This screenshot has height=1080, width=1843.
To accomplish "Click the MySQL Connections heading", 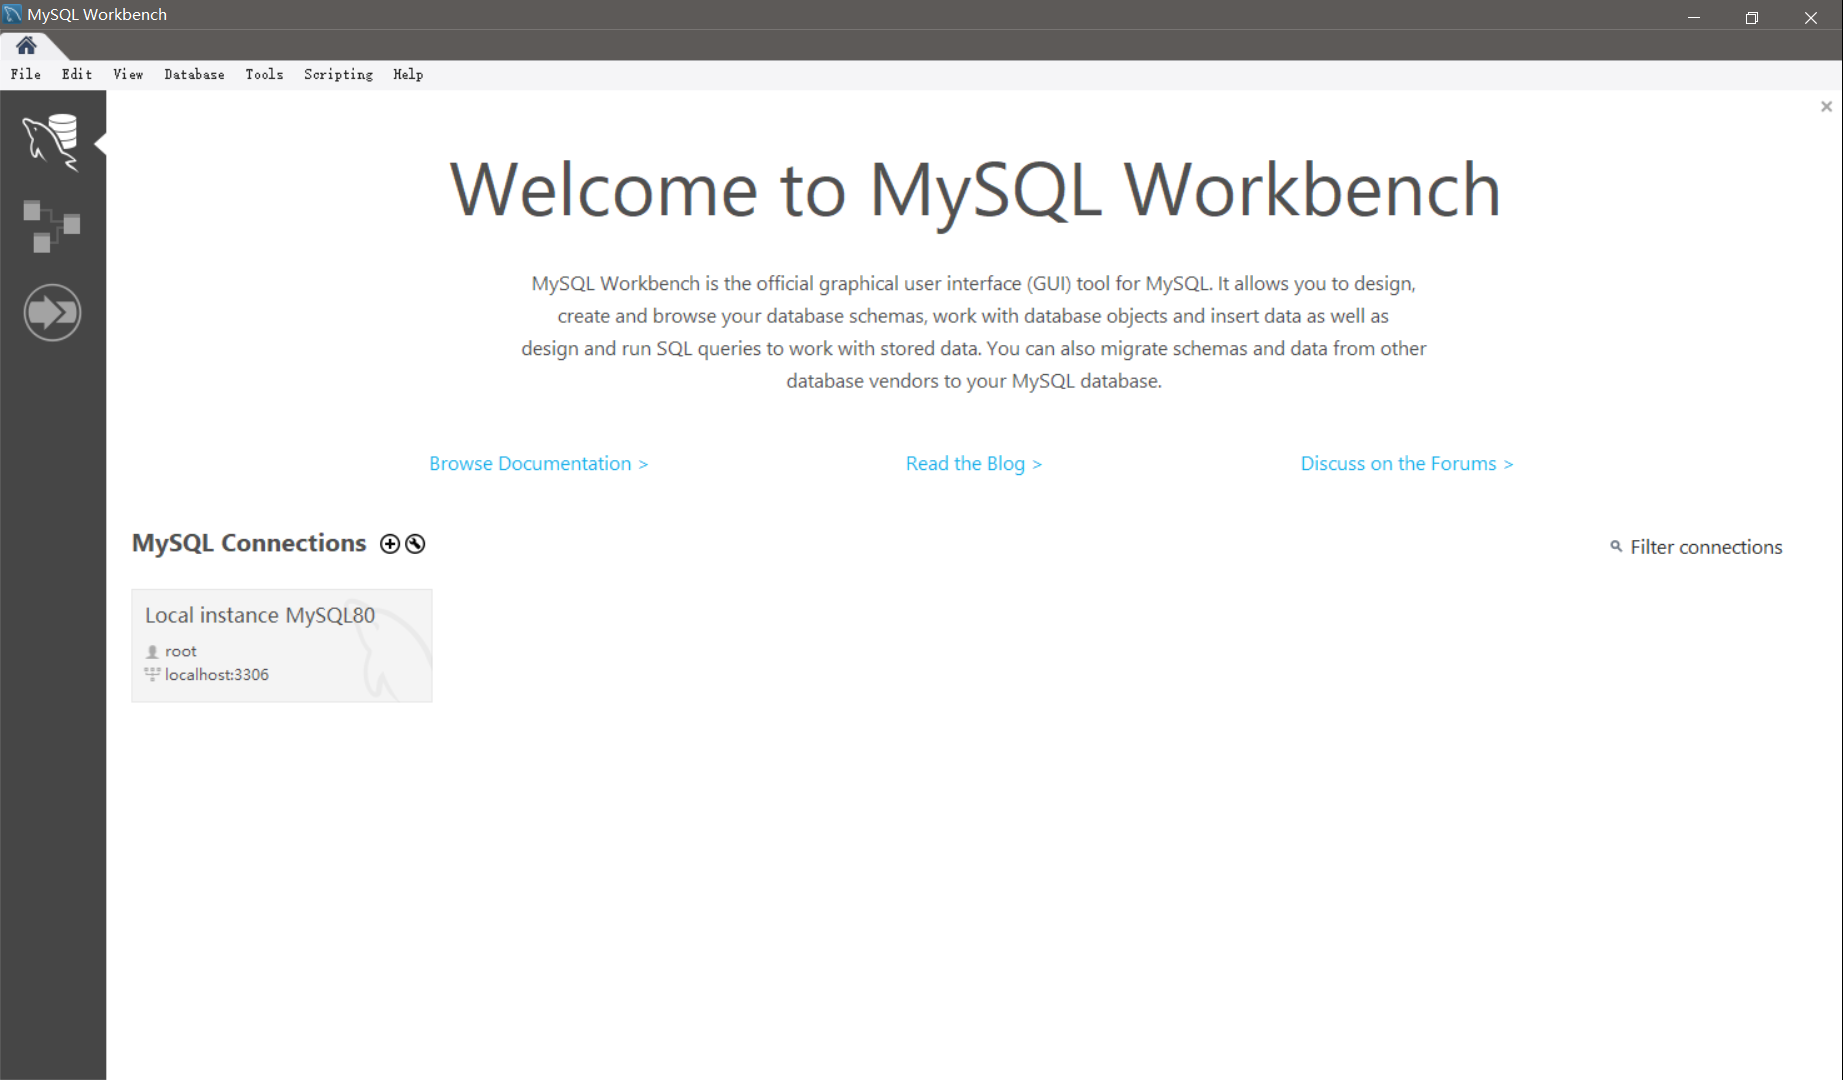I will point(249,543).
